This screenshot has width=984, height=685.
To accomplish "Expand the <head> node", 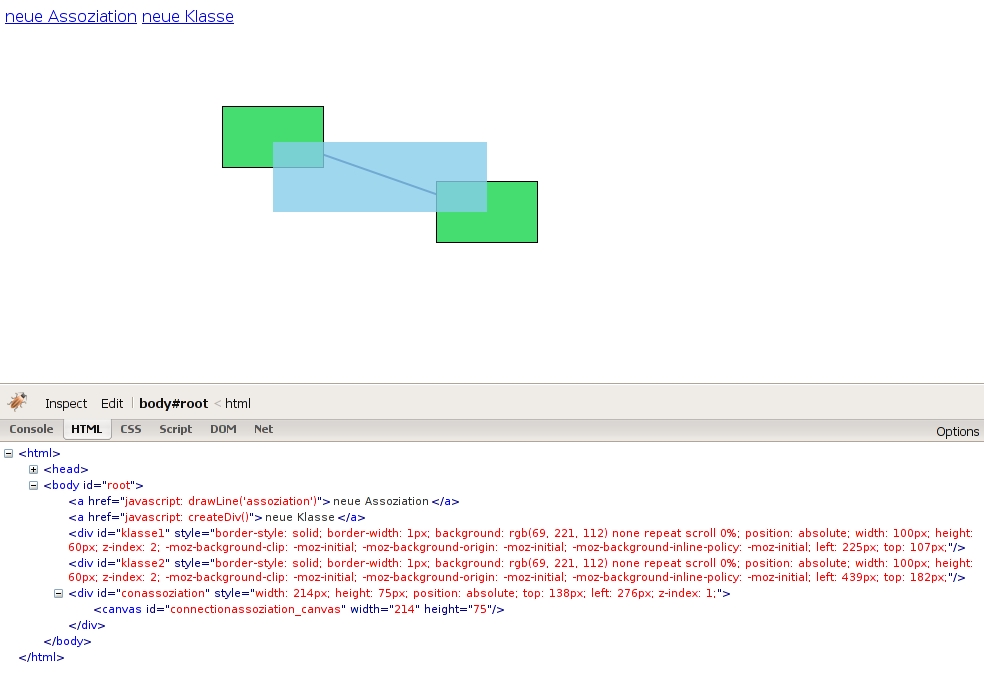I will pyautogui.click(x=34, y=469).
